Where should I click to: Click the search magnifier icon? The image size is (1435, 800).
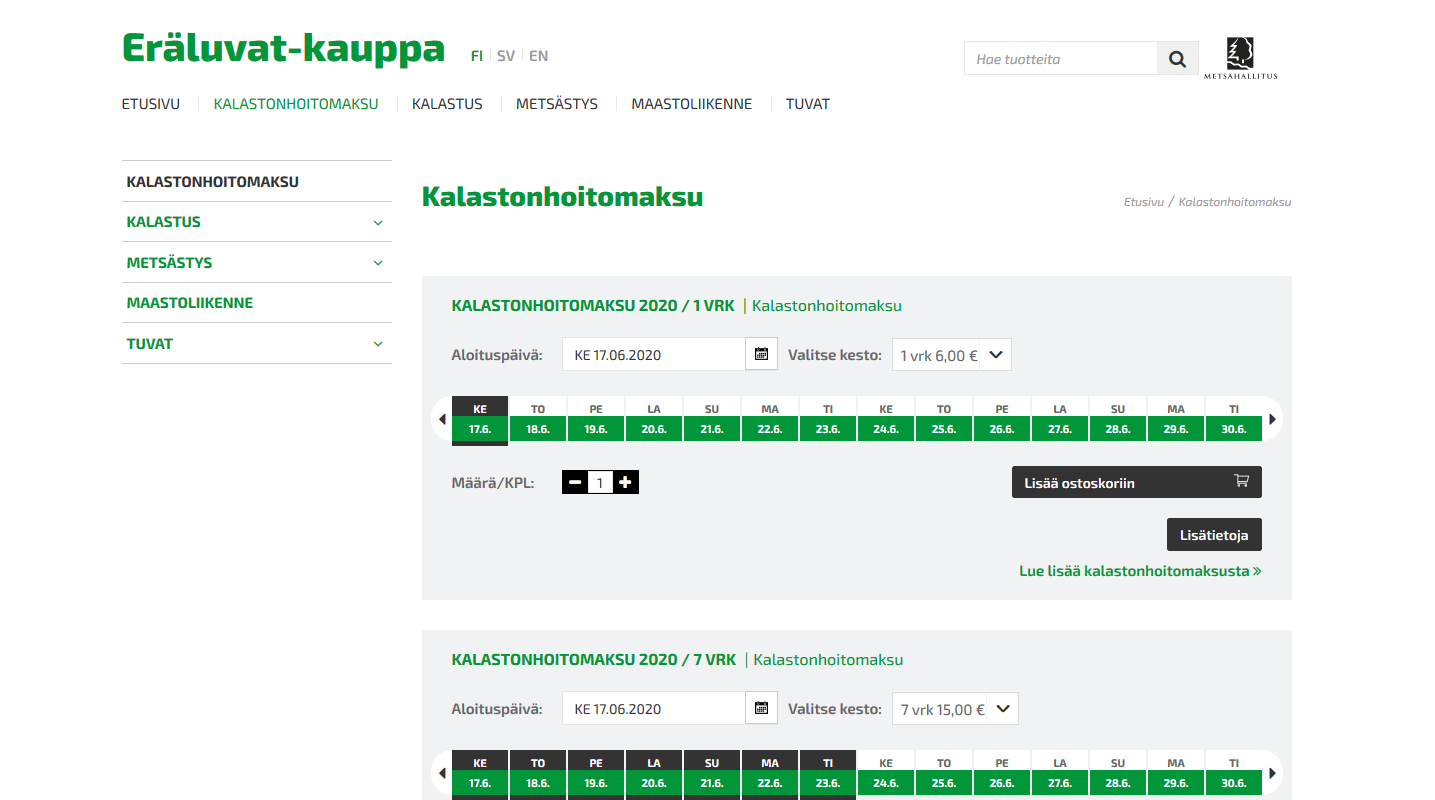(x=1177, y=59)
